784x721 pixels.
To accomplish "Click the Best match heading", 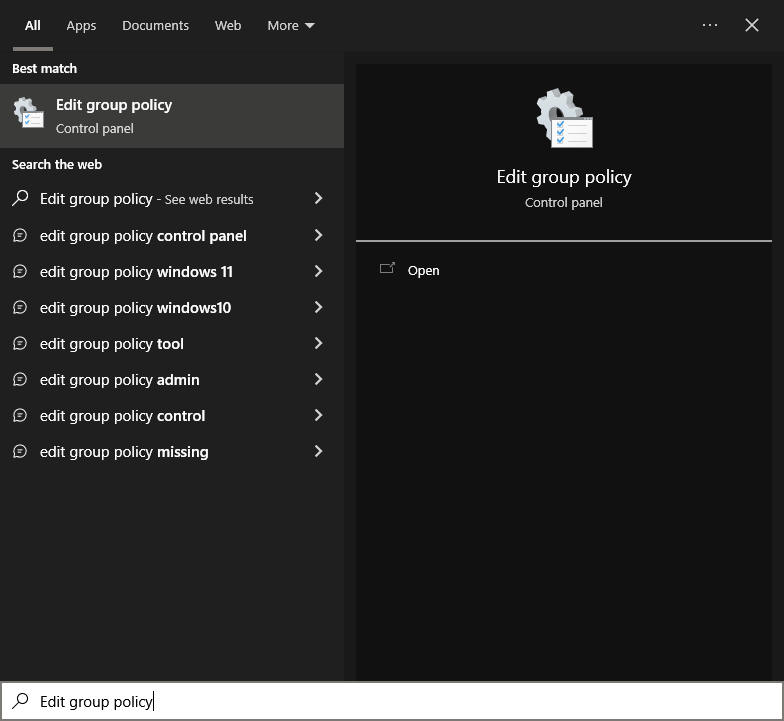I will point(44,68).
